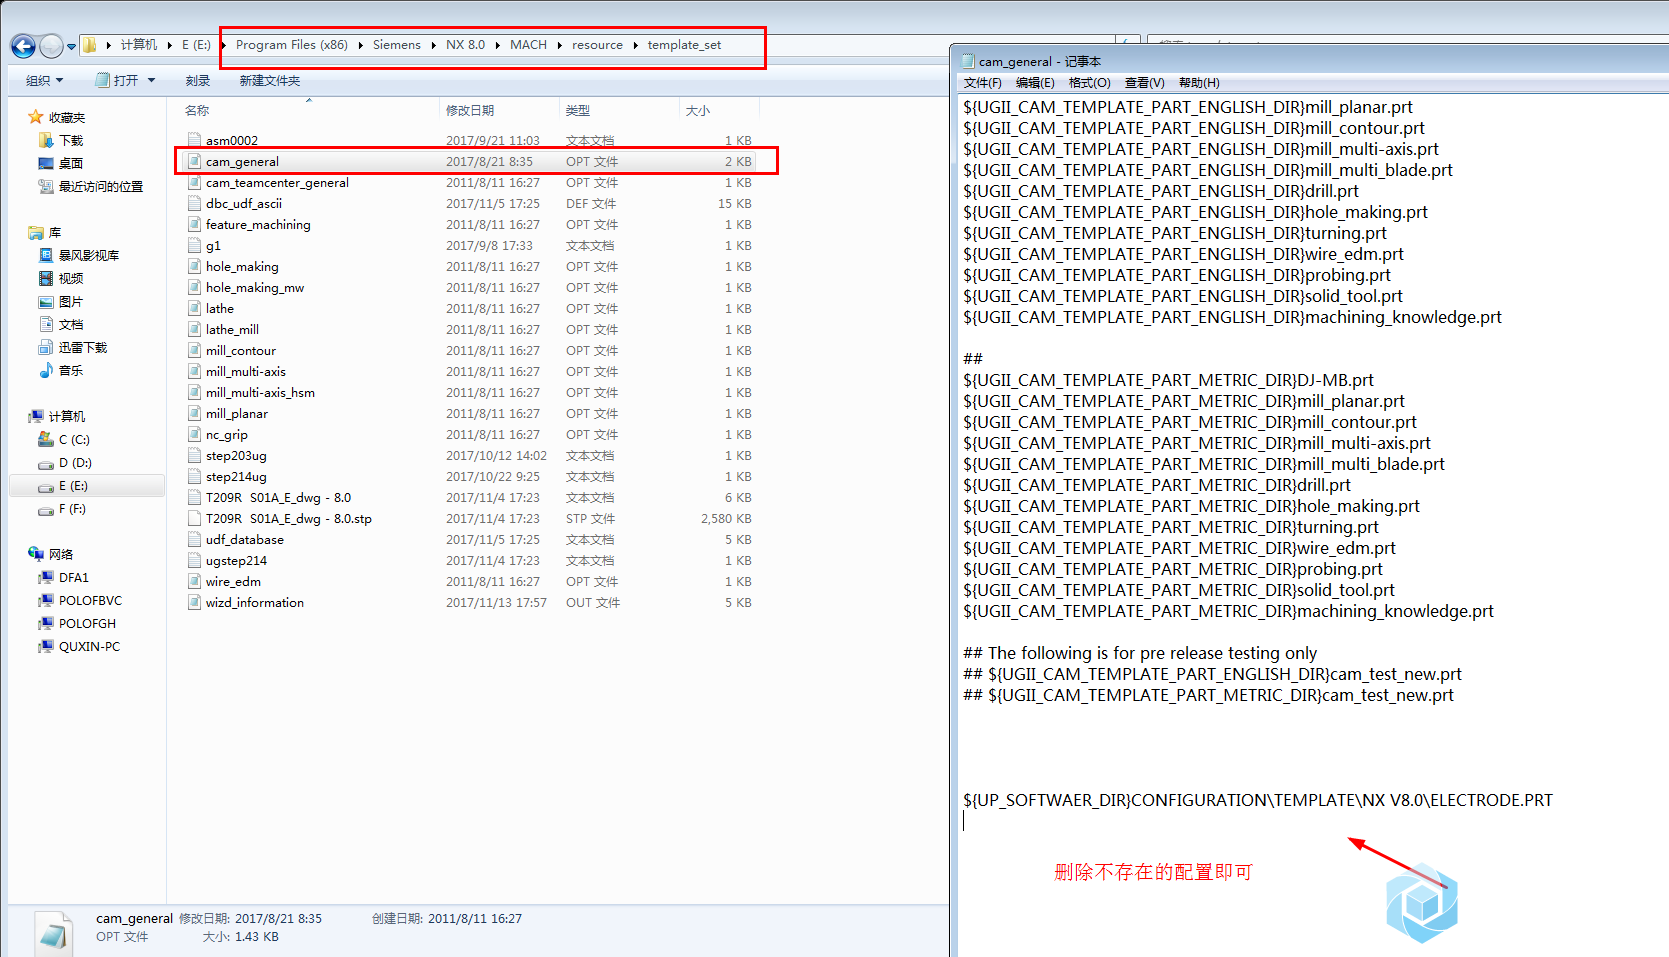Open drive F (F:) in sidebar
1669x957 pixels.
click(72, 508)
